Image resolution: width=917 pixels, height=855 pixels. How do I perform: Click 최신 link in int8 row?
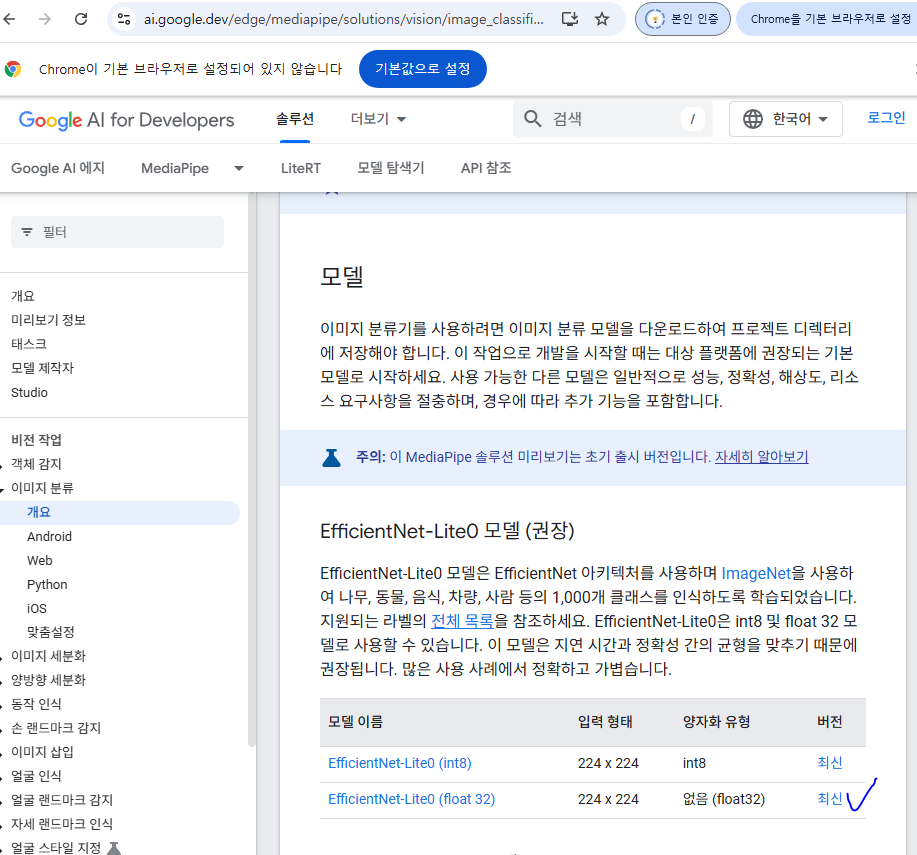829,763
